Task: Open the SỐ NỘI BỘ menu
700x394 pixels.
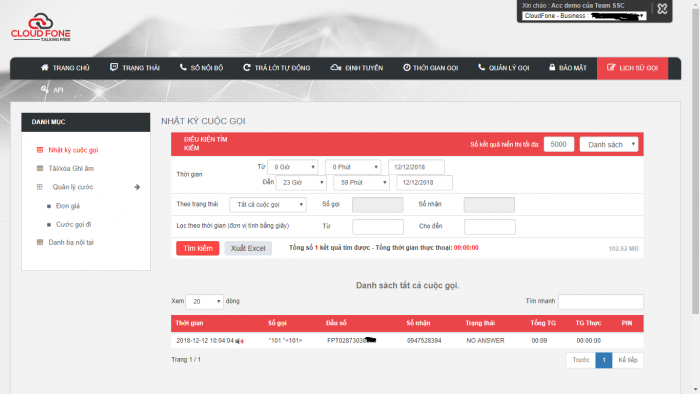Action: coord(201,68)
